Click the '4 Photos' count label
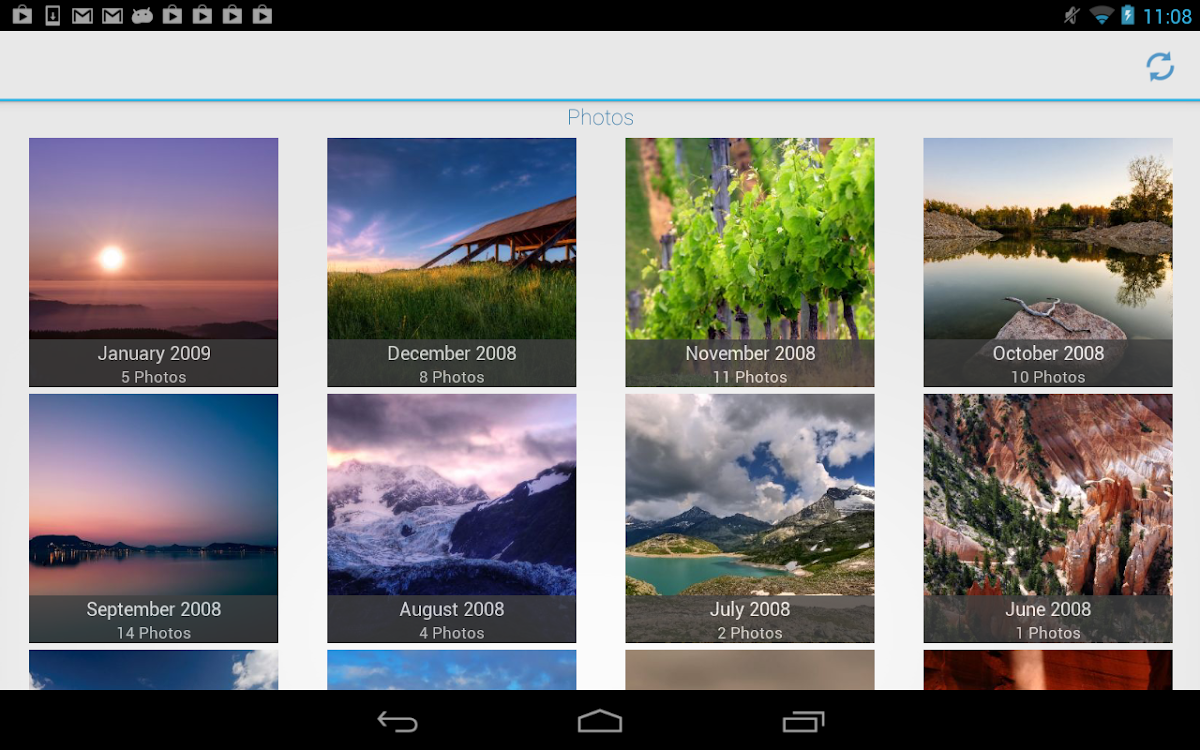 click(452, 633)
